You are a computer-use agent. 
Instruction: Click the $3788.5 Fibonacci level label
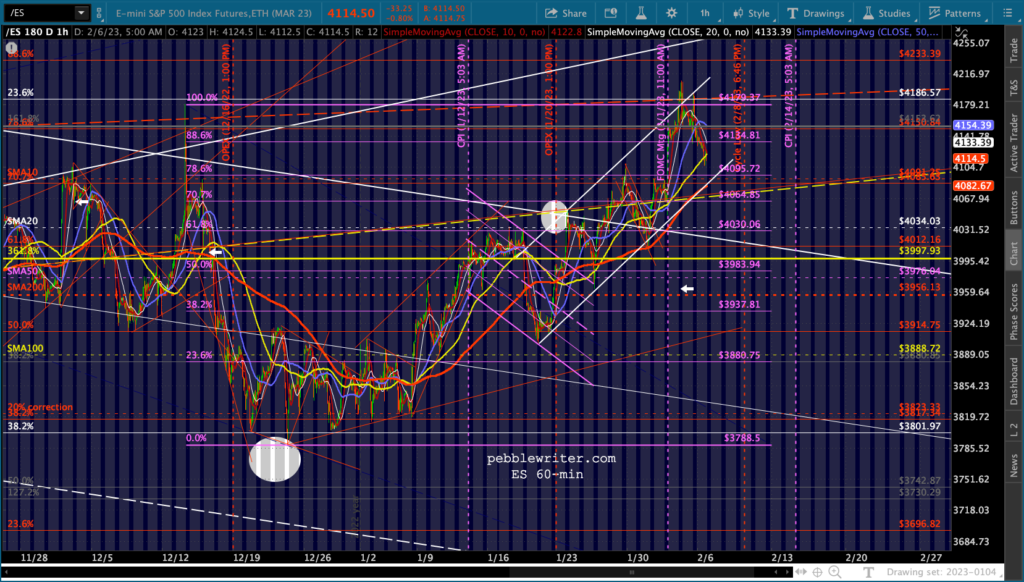click(x=742, y=438)
